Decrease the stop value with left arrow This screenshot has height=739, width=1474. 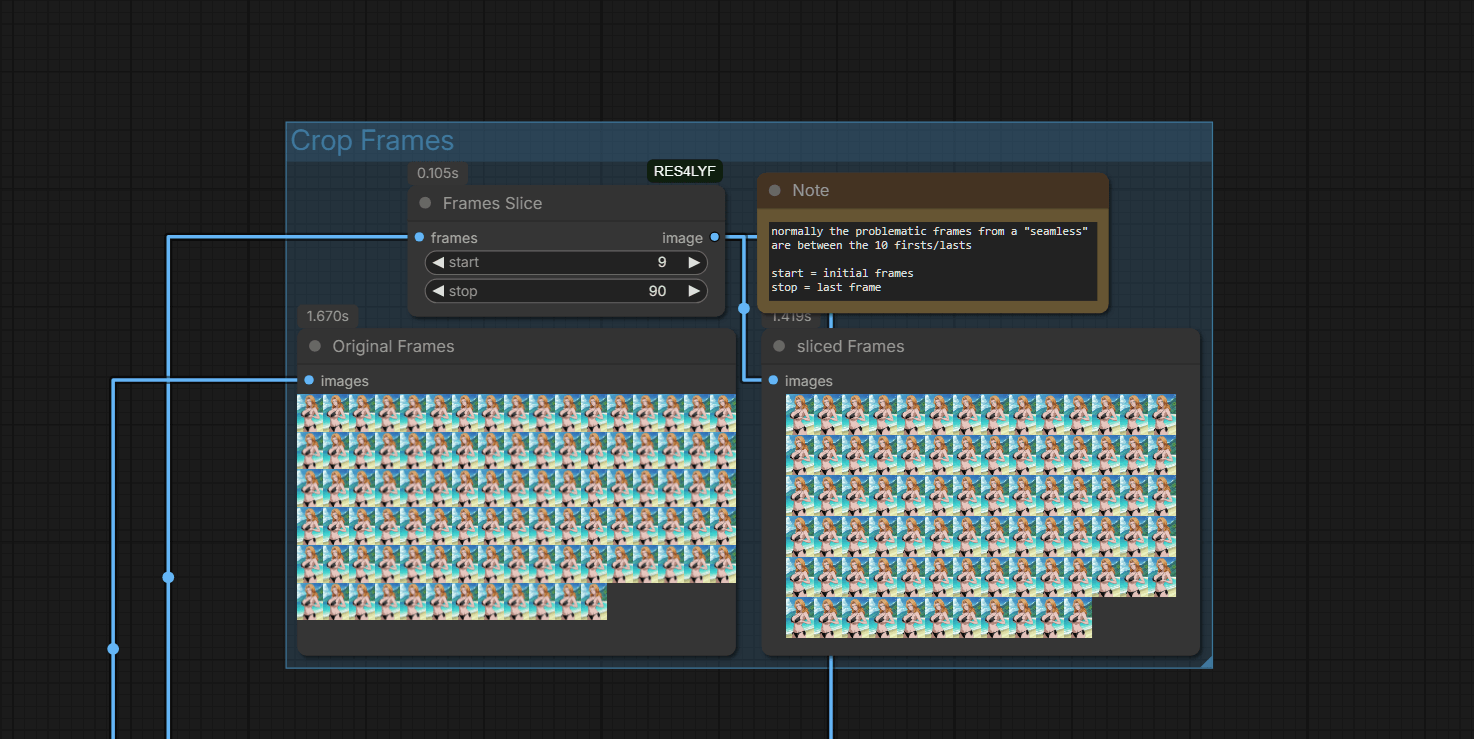[x=438, y=291]
